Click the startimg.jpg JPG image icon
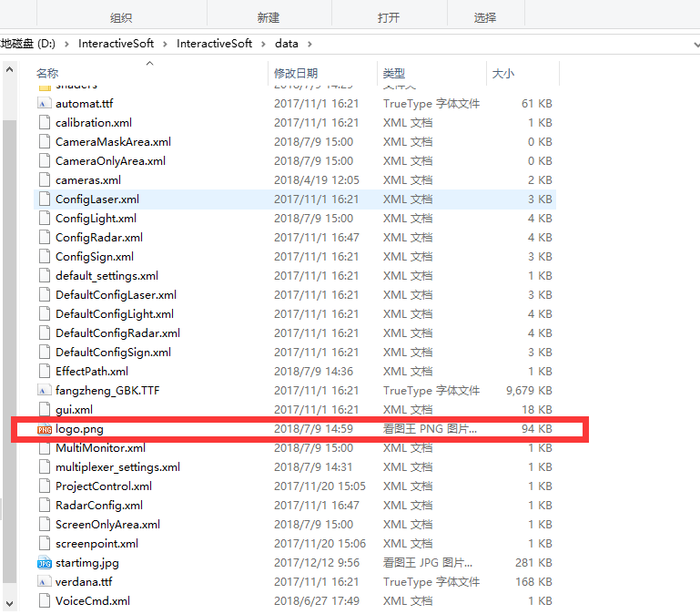The image size is (700, 614). [44, 563]
